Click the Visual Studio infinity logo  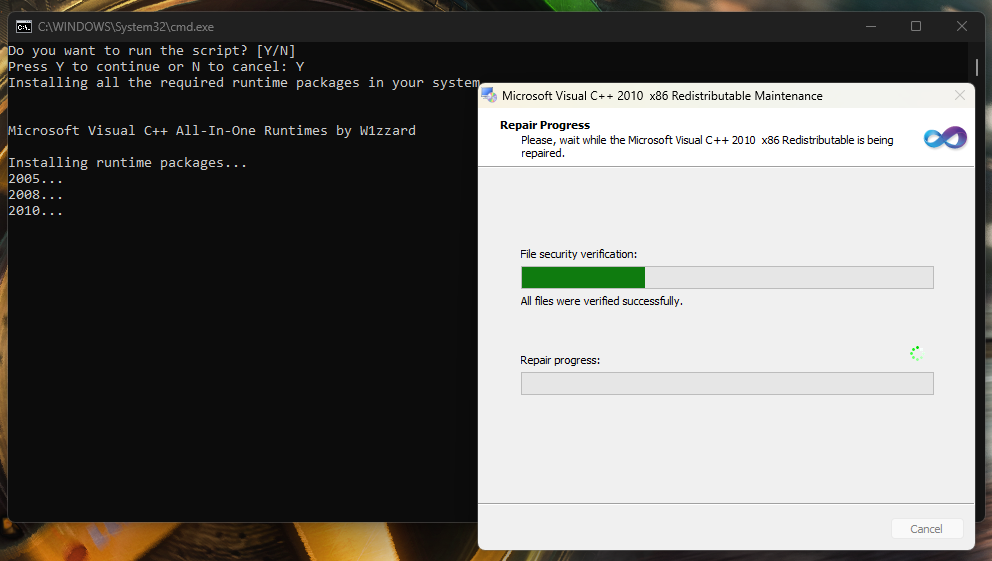pyautogui.click(x=945, y=138)
